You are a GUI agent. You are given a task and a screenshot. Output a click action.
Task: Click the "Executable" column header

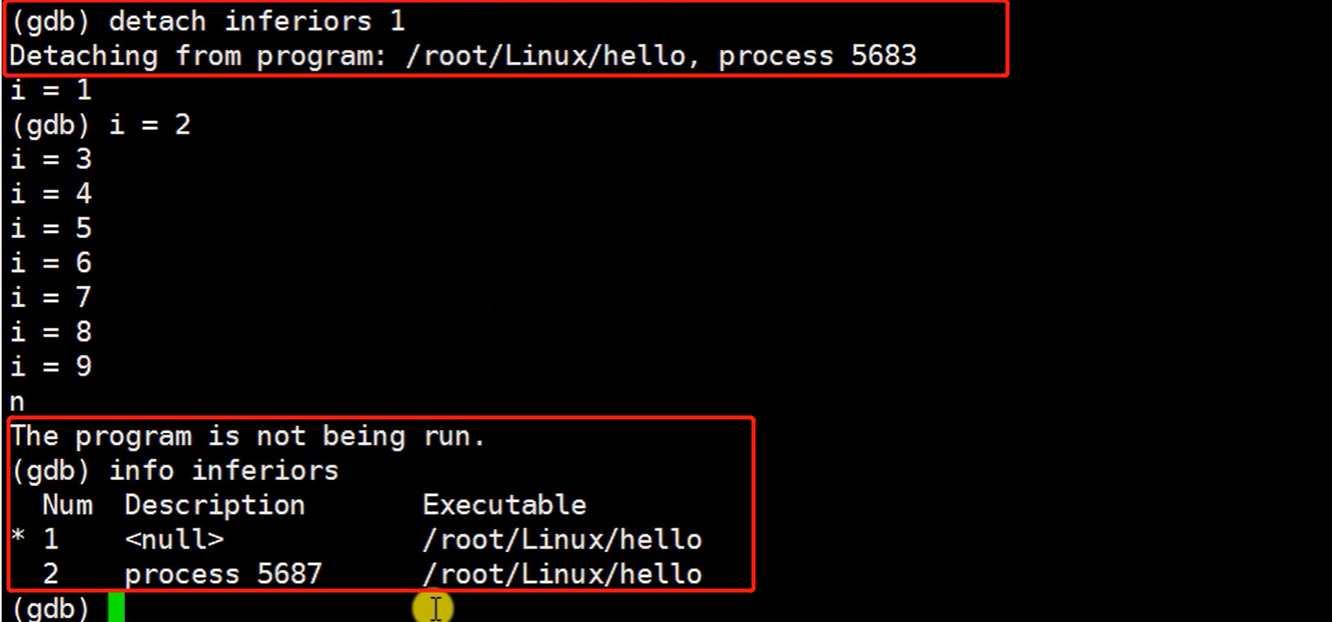point(504,505)
